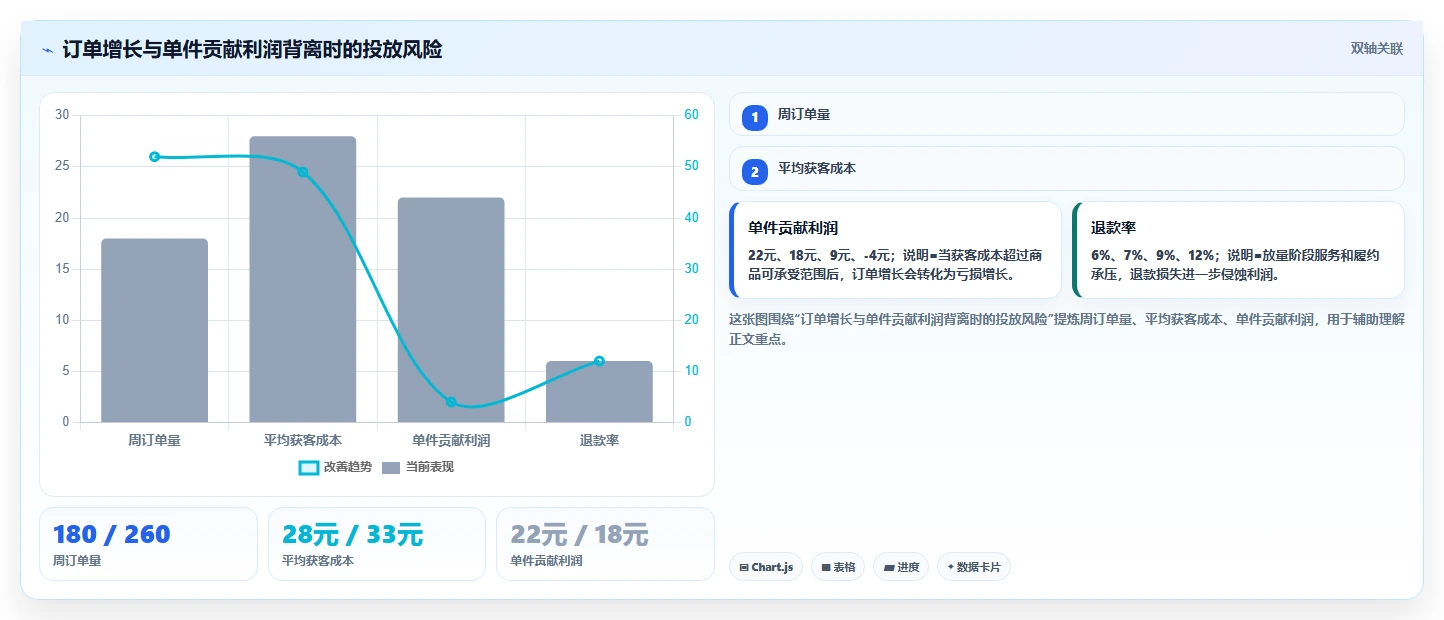
Task: Click the teal 改善趋势 legend swatch
Action: (309, 467)
